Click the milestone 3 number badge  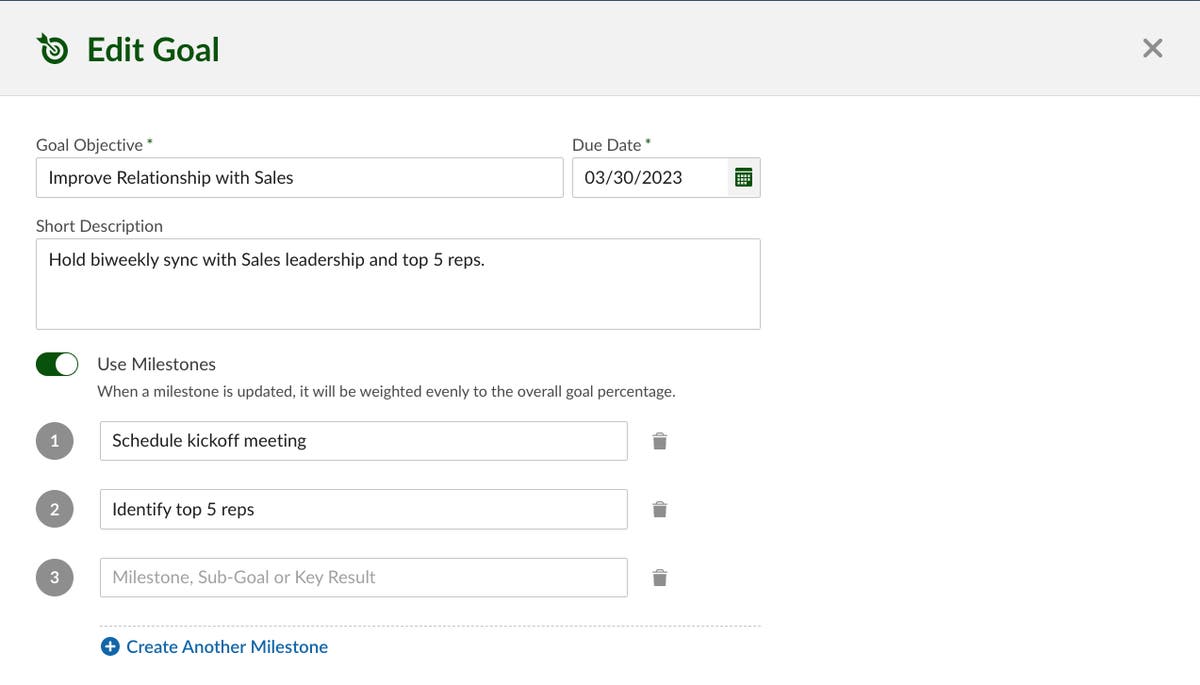55,577
